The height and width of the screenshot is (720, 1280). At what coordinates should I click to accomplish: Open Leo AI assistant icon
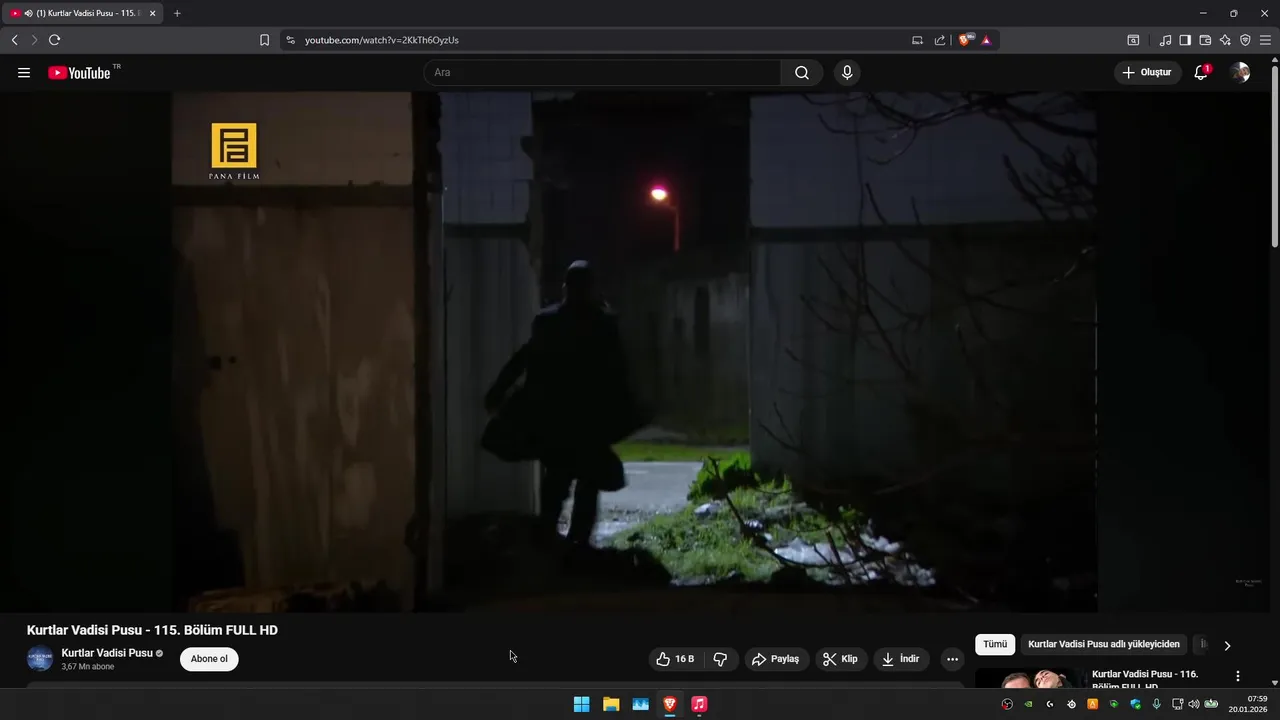(x=1225, y=40)
